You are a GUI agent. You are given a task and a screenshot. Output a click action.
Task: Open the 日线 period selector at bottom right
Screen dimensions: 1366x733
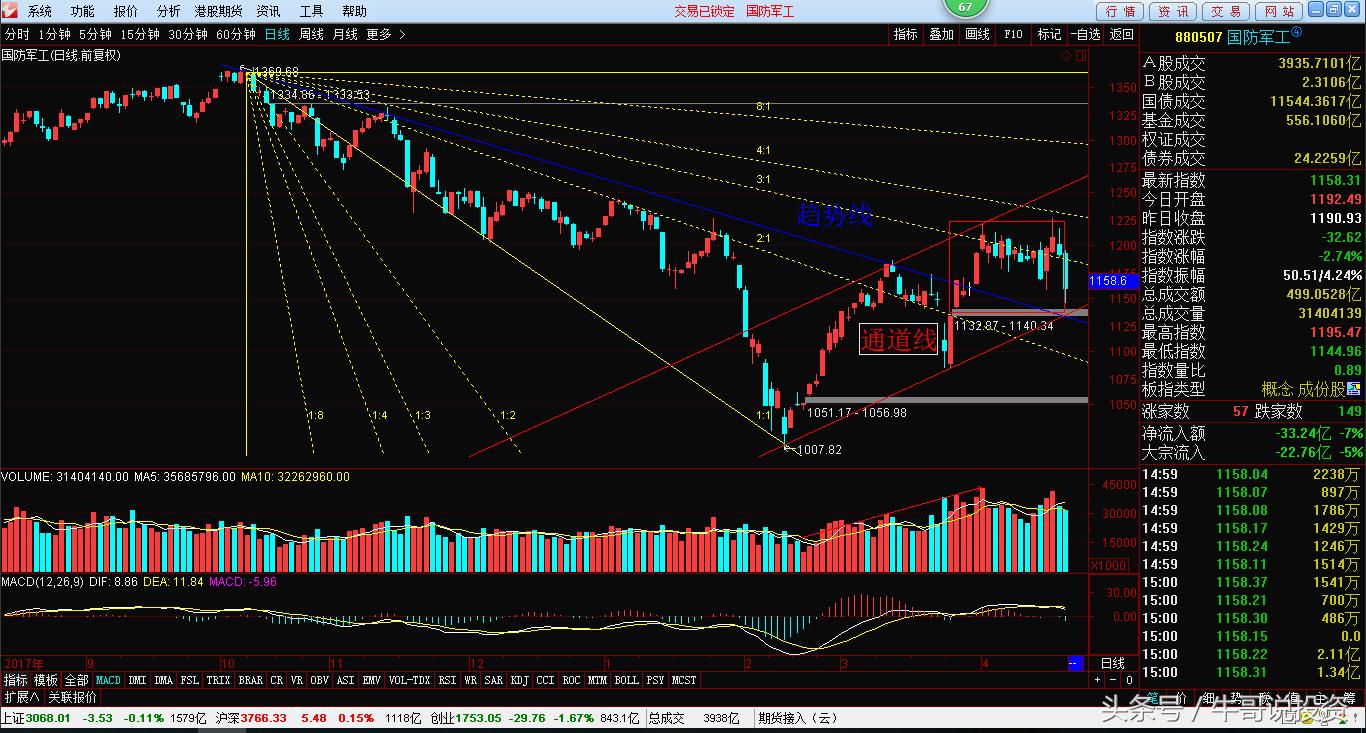(1113, 663)
